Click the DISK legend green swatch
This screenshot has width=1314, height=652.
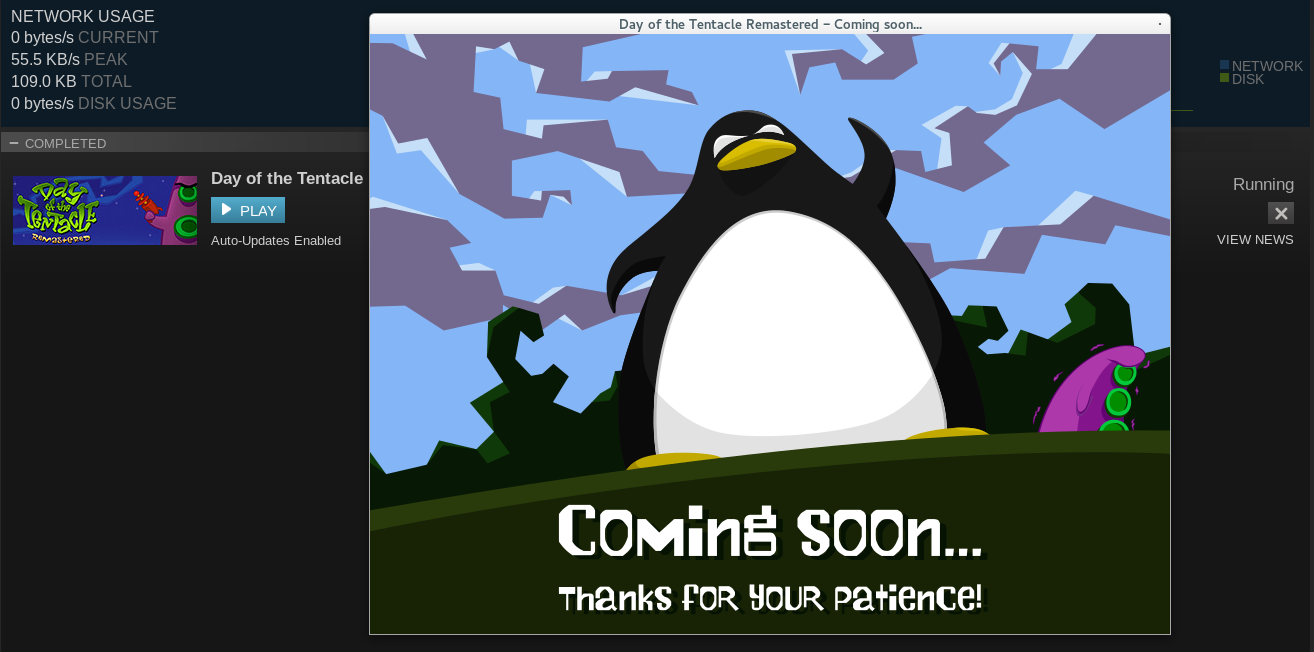[1224, 78]
